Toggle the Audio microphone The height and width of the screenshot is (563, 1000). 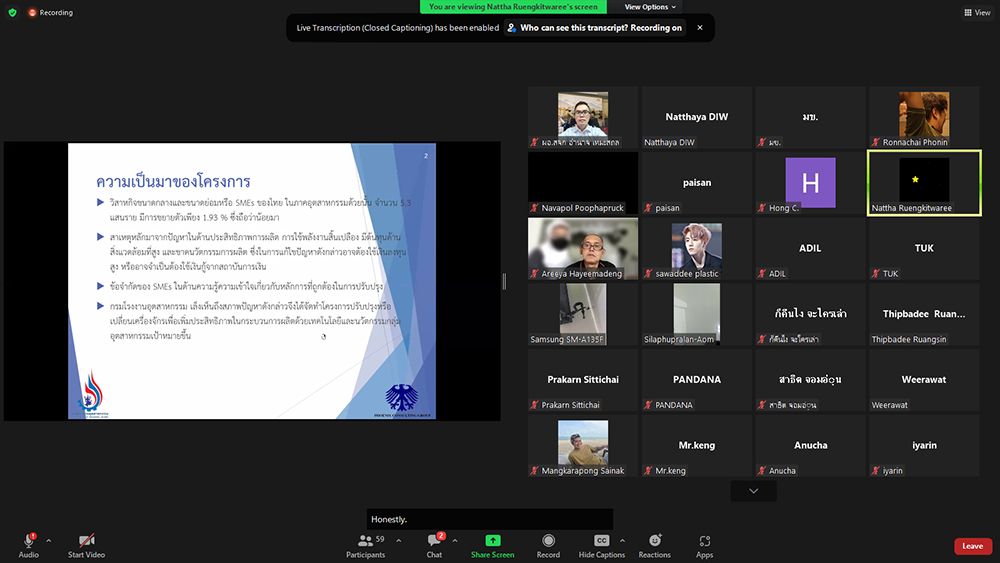pyautogui.click(x=28, y=544)
